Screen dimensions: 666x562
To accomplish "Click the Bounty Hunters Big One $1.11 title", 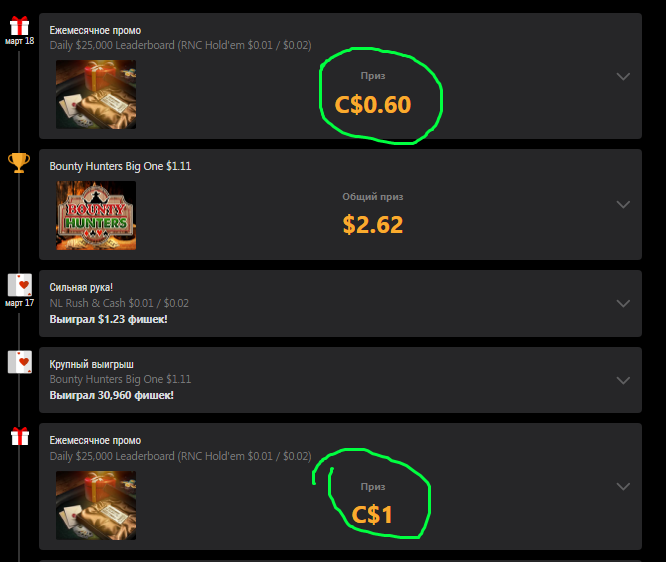I will pyautogui.click(x=120, y=166).
